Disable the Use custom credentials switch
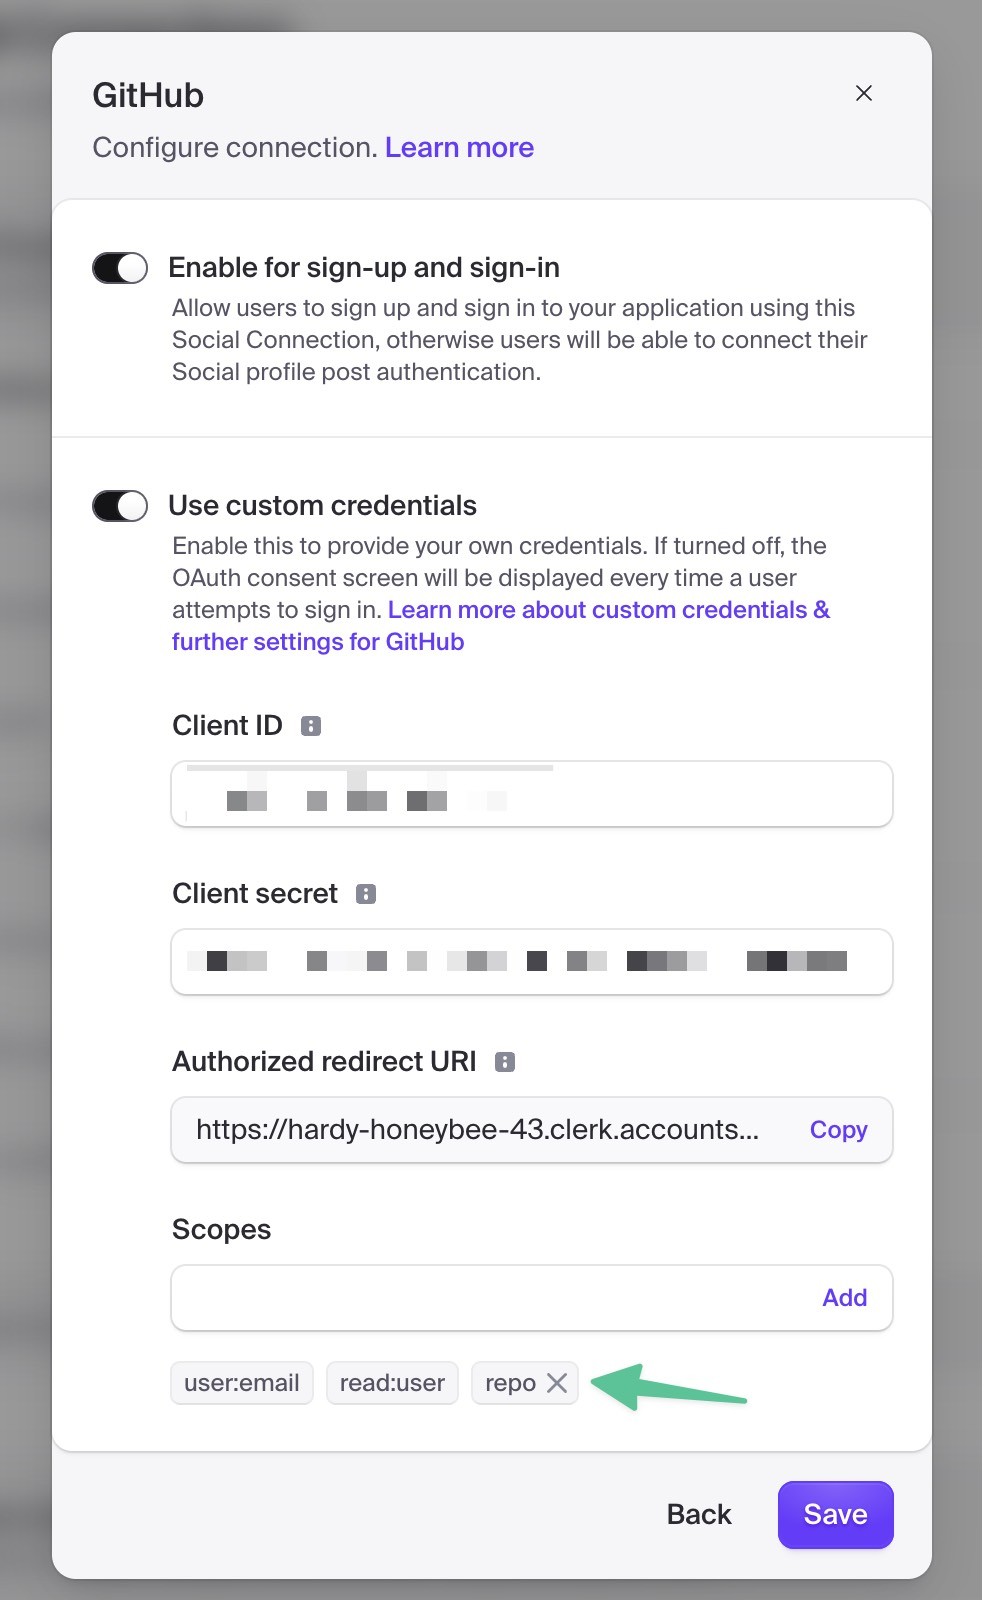982x1600 pixels. (120, 506)
